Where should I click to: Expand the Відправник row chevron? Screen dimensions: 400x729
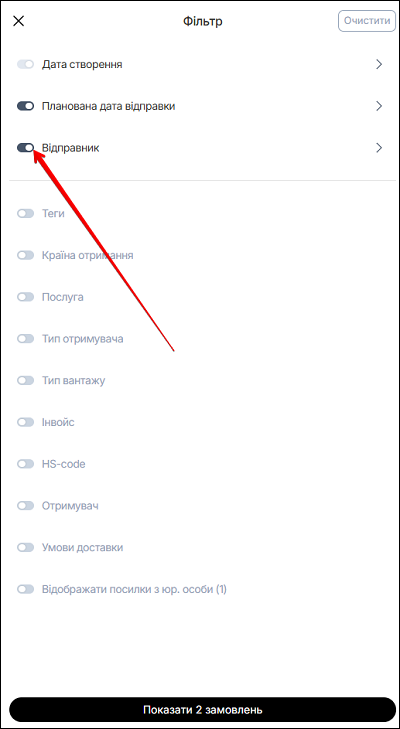coord(379,148)
